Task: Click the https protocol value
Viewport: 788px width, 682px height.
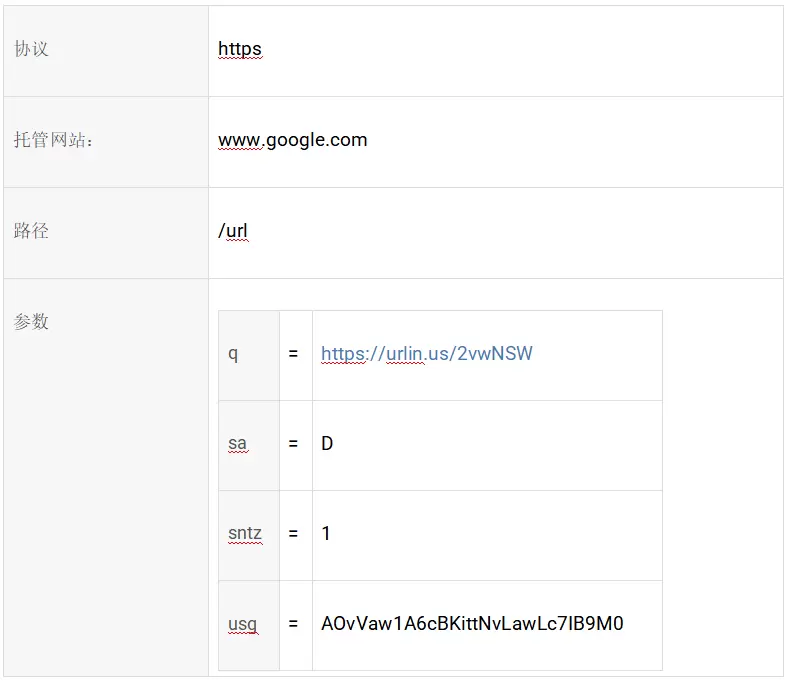Action: (240, 49)
